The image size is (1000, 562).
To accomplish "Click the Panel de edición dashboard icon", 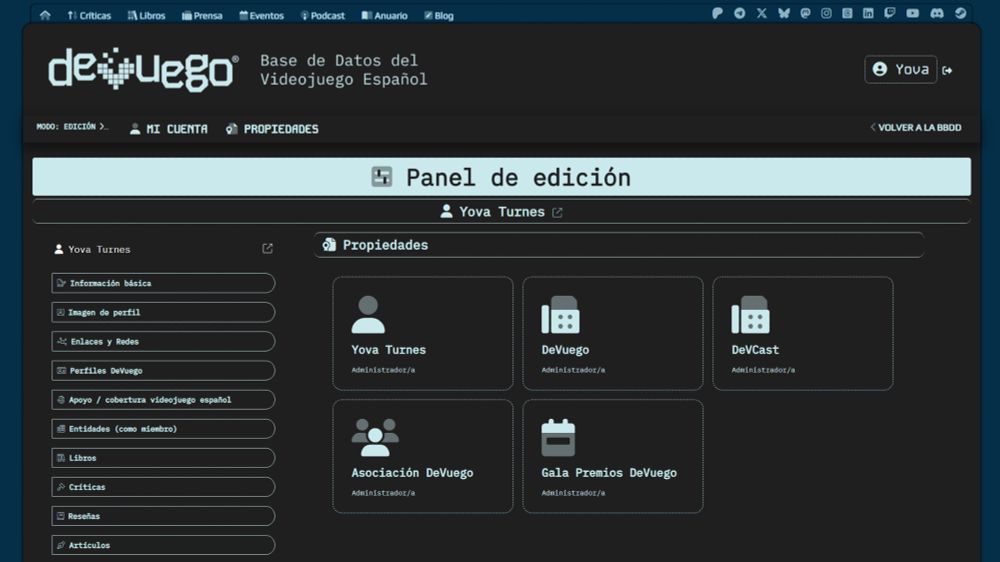I will 381,177.
